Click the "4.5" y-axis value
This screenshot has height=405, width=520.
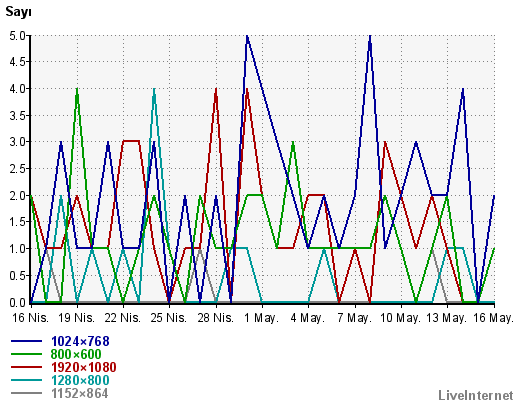[x=18, y=62]
